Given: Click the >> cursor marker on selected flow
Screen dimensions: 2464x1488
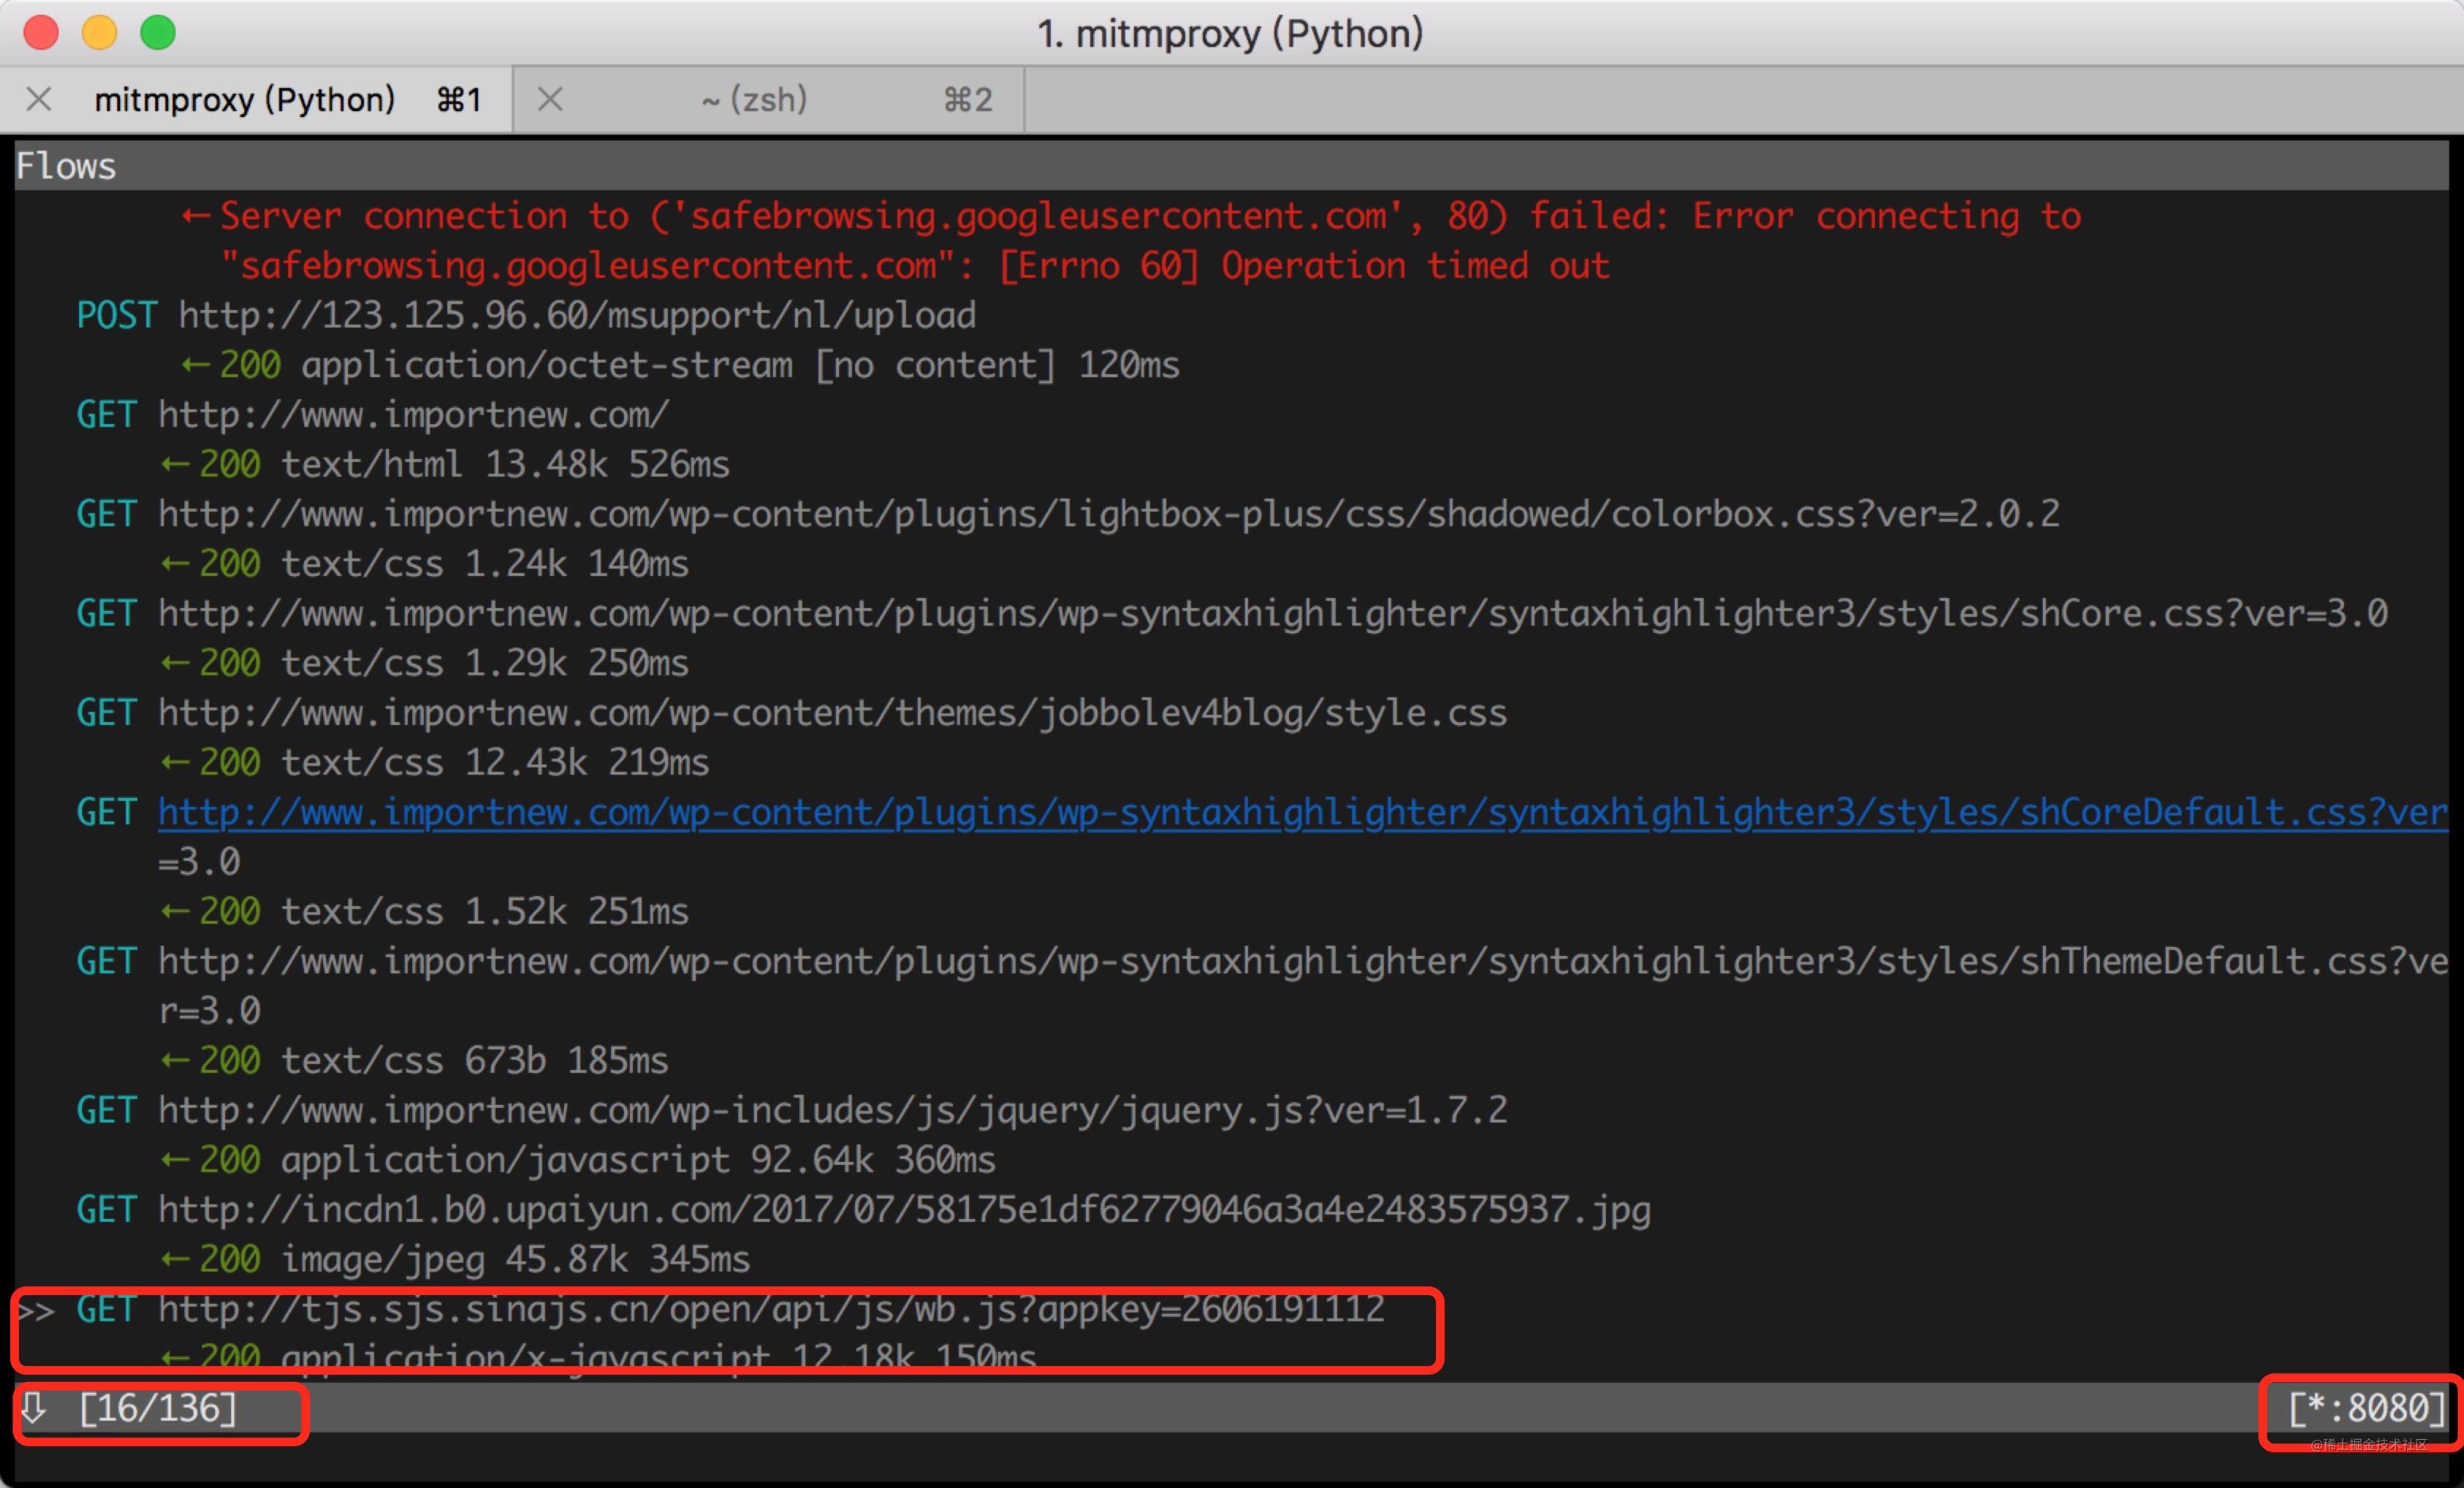Looking at the screenshot, I should point(36,1310).
